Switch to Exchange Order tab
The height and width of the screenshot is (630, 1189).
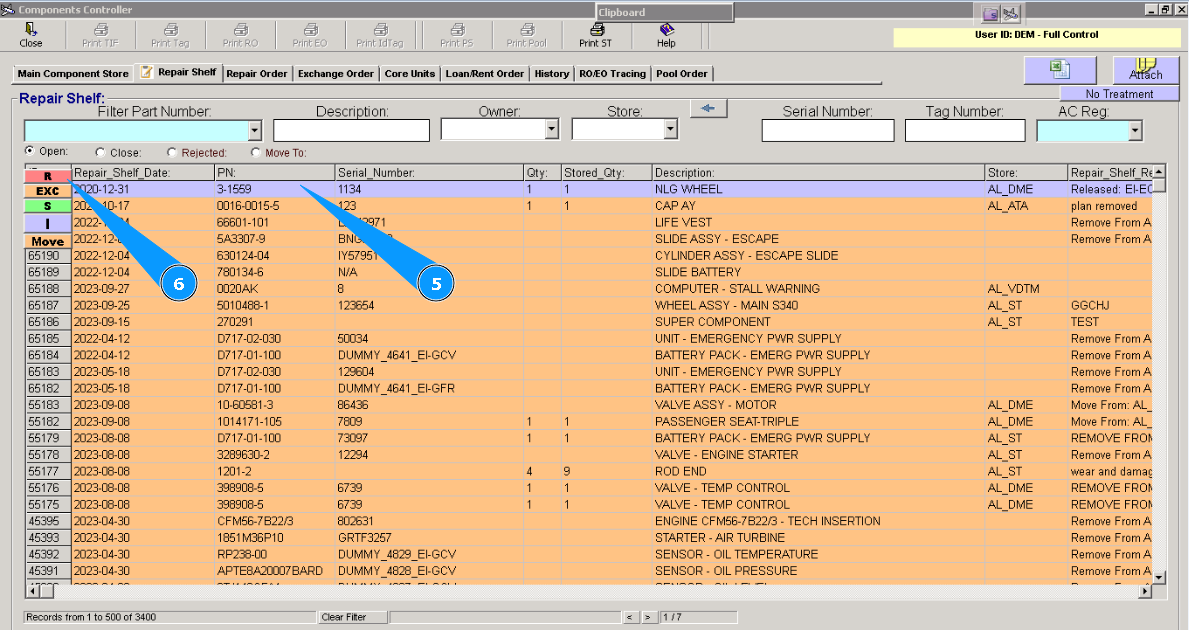(x=336, y=74)
